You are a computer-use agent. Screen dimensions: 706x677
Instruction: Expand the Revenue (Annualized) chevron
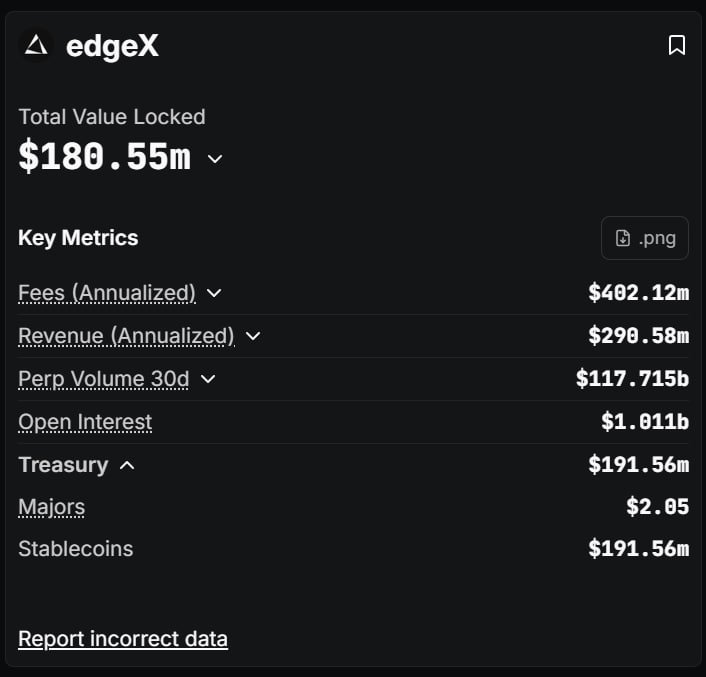tap(253, 336)
